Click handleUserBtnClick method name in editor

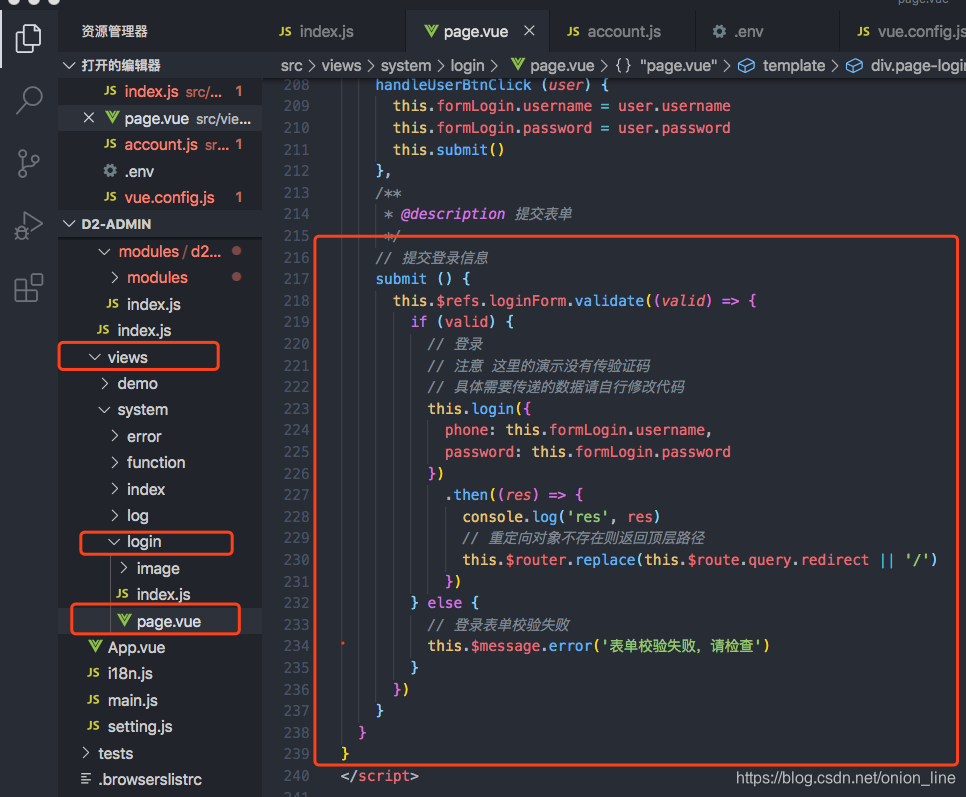(453, 85)
